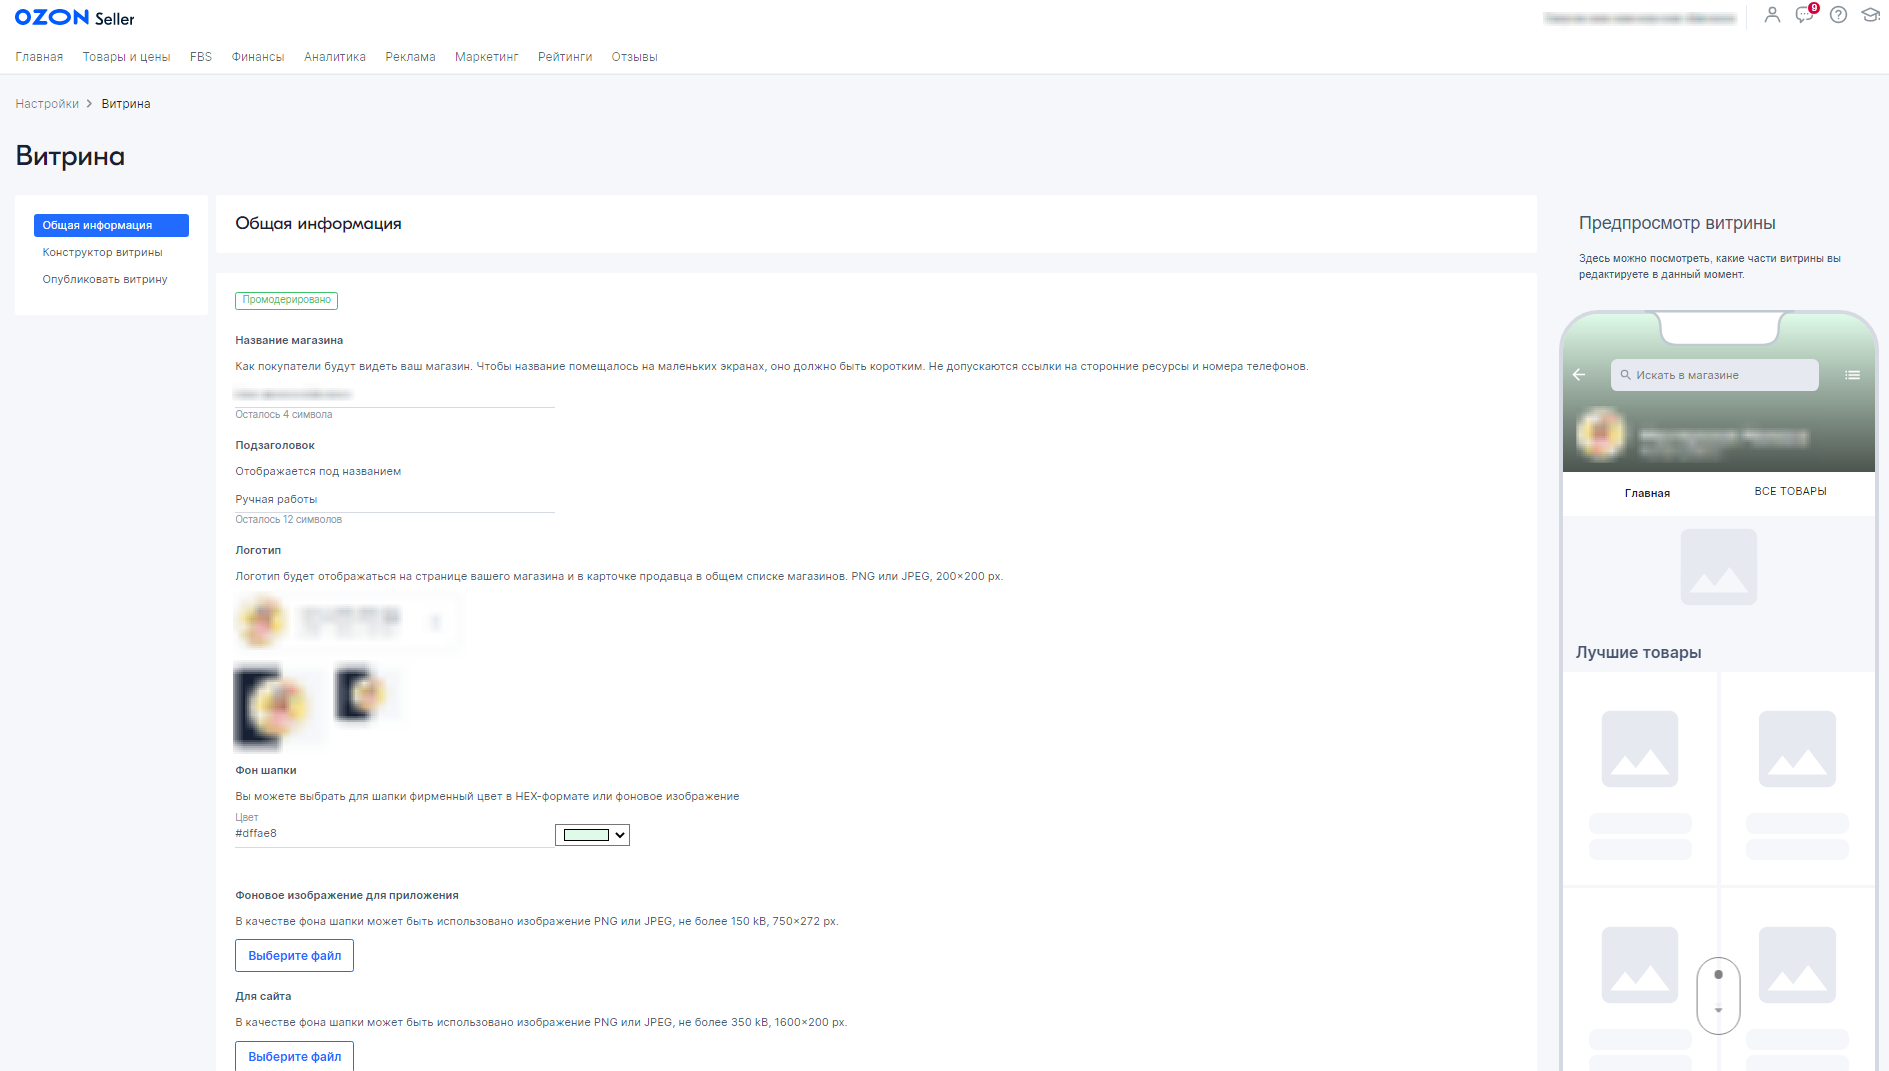Click the Осталось 12 символов counter

point(288,520)
